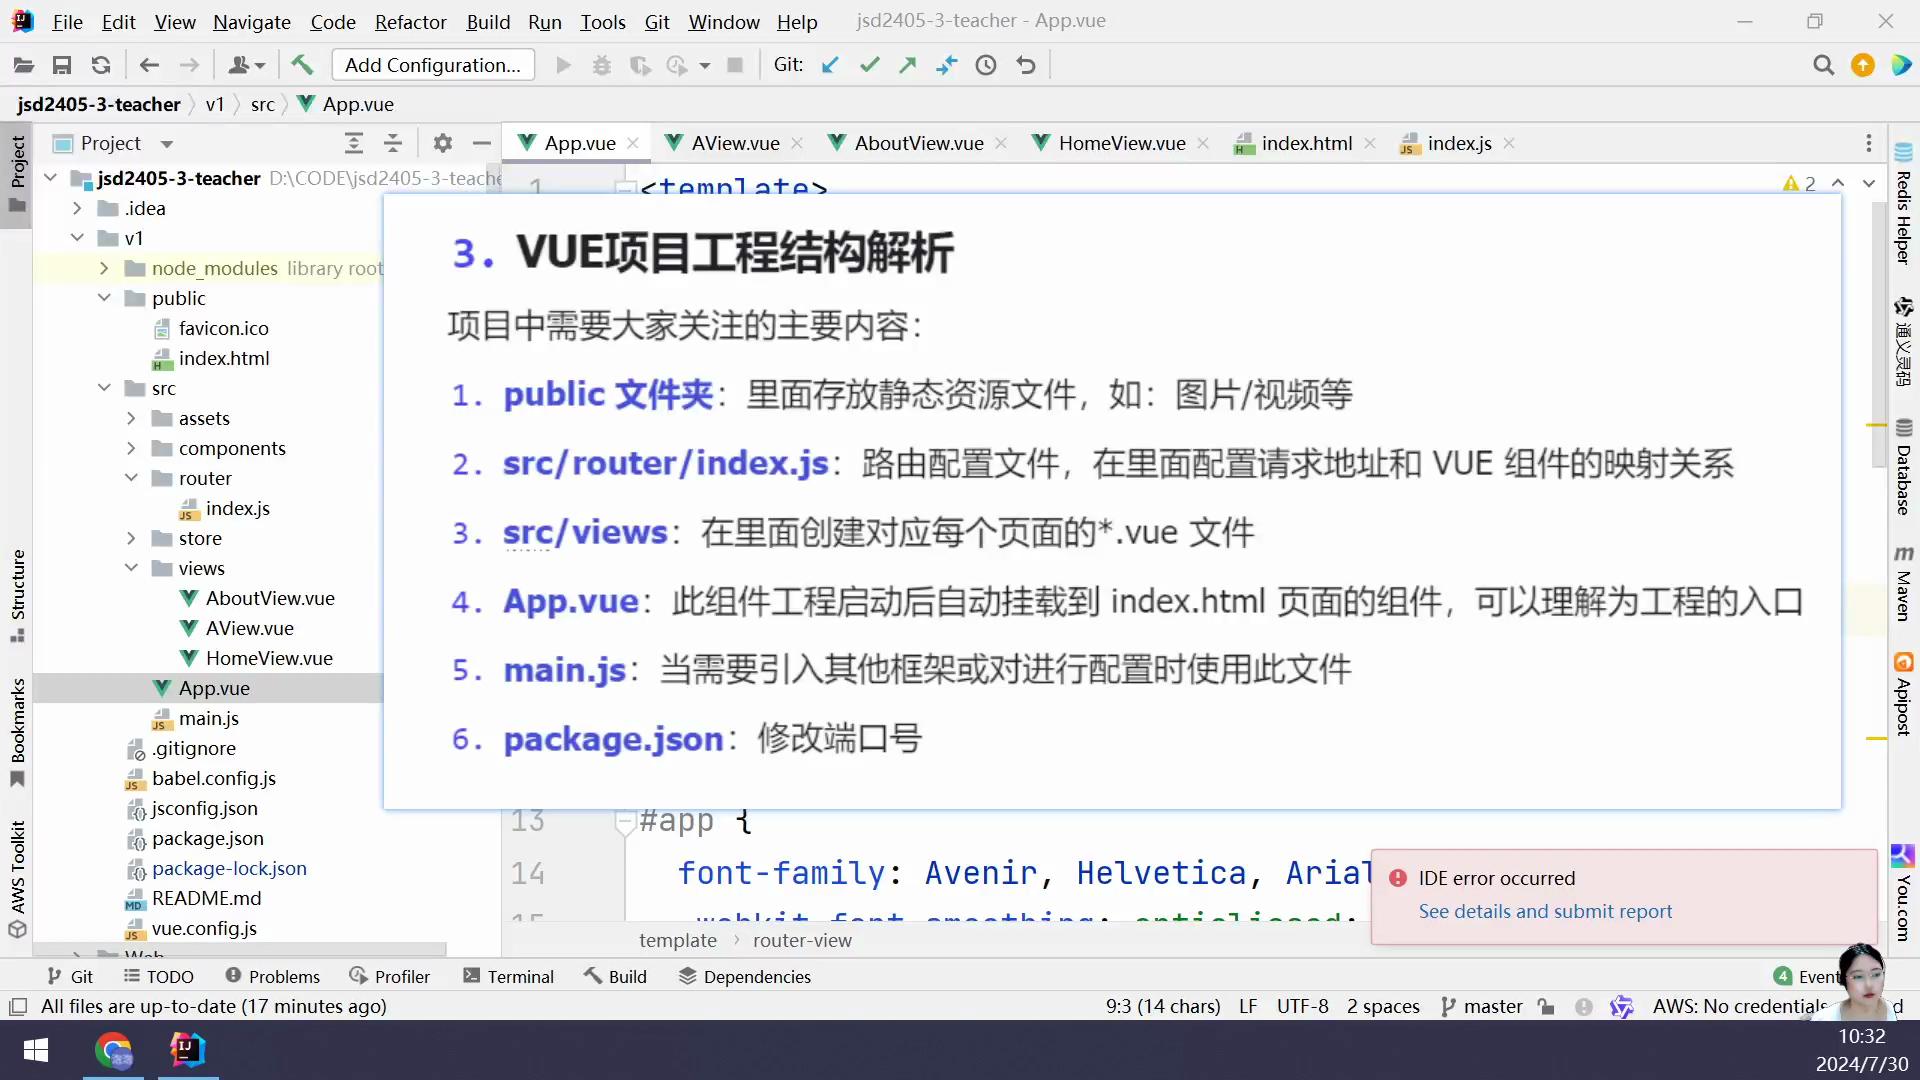
Task: Click Collapse All icon in Project panel
Action: pyautogui.click(x=393, y=143)
